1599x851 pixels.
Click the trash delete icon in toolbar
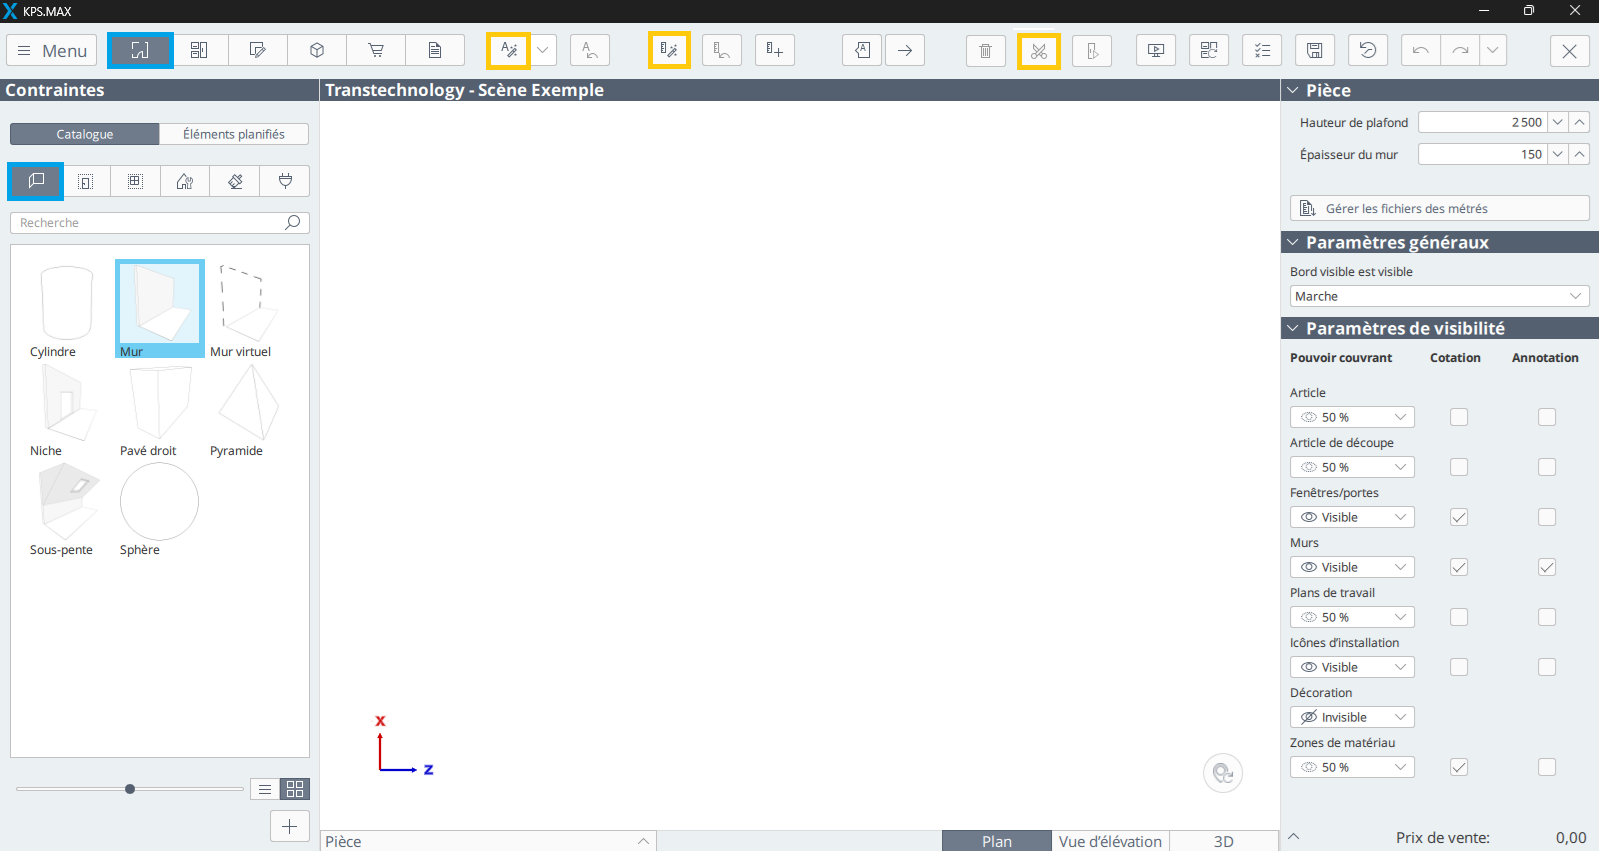(x=985, y=50)
